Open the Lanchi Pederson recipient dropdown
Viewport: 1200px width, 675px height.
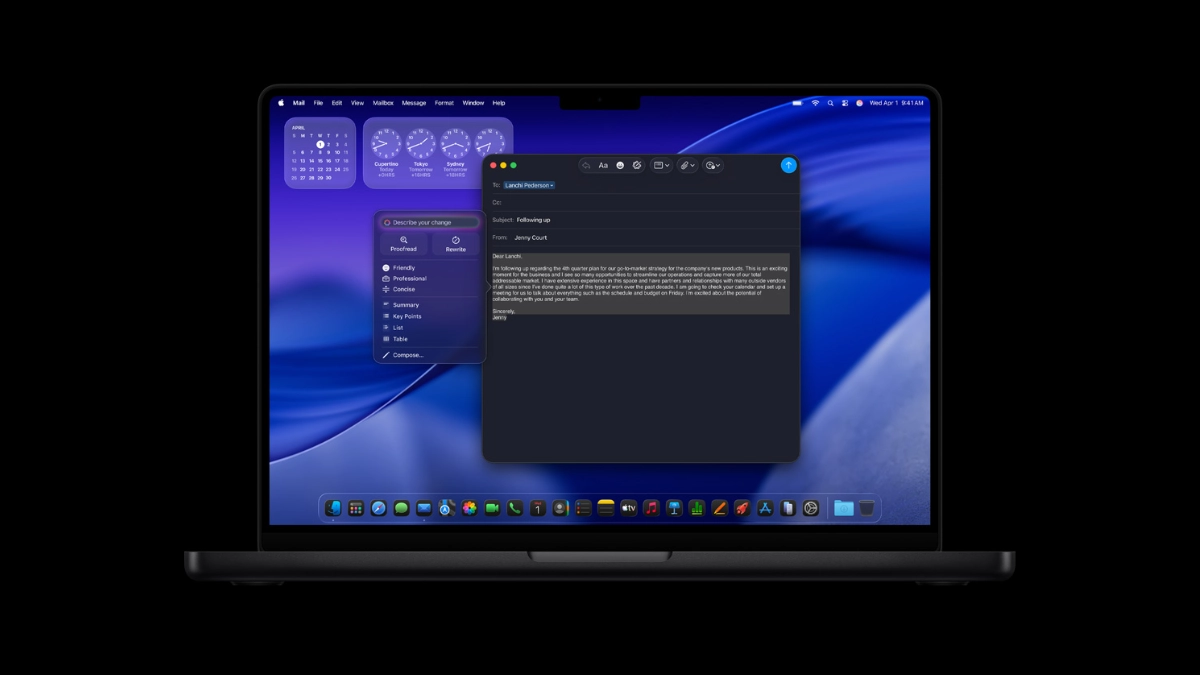[529, 185]
